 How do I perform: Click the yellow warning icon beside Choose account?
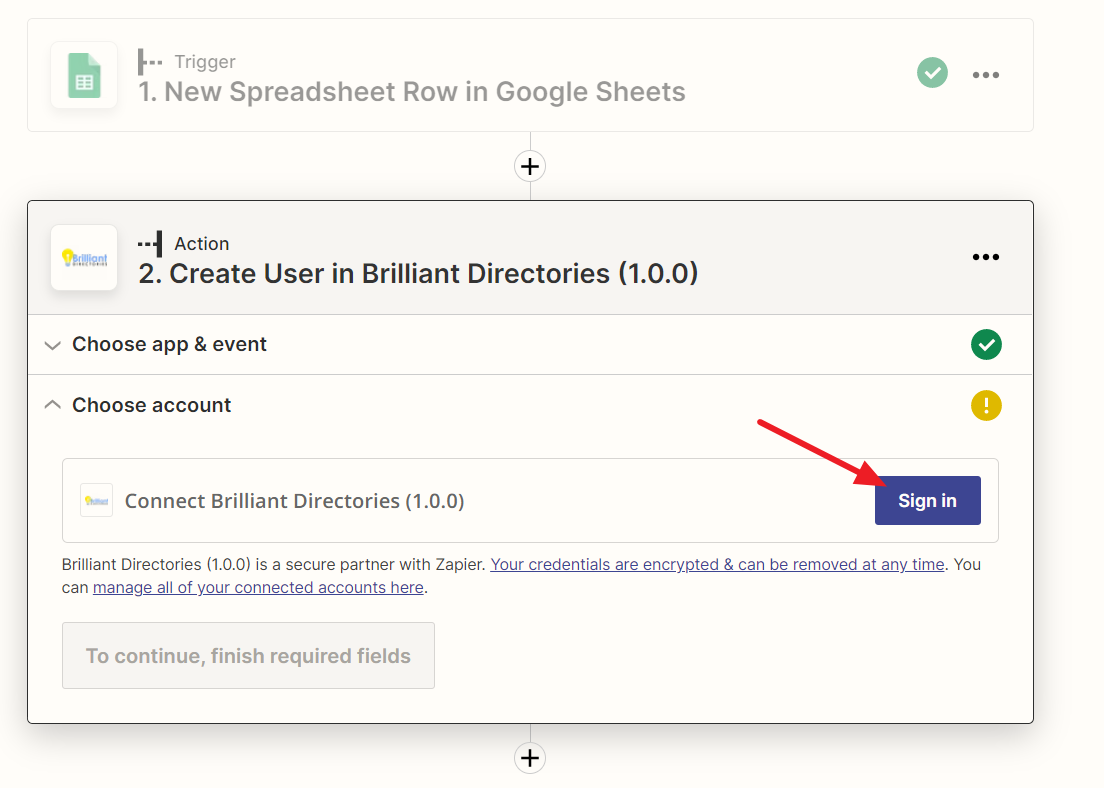point(986,406)
